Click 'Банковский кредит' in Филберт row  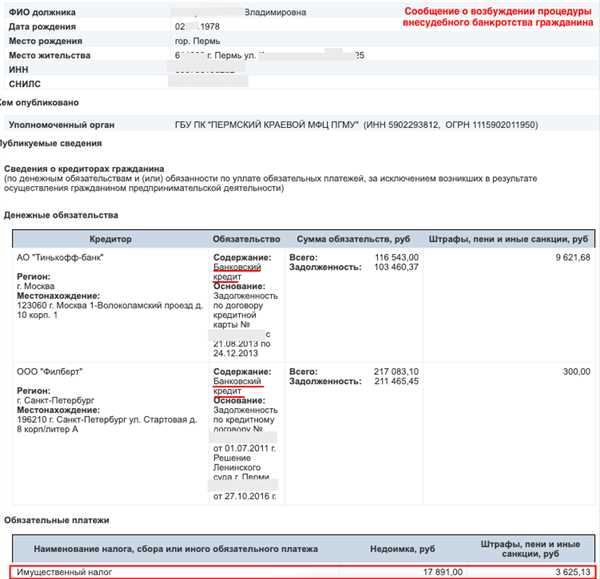[x=238, y=386]
